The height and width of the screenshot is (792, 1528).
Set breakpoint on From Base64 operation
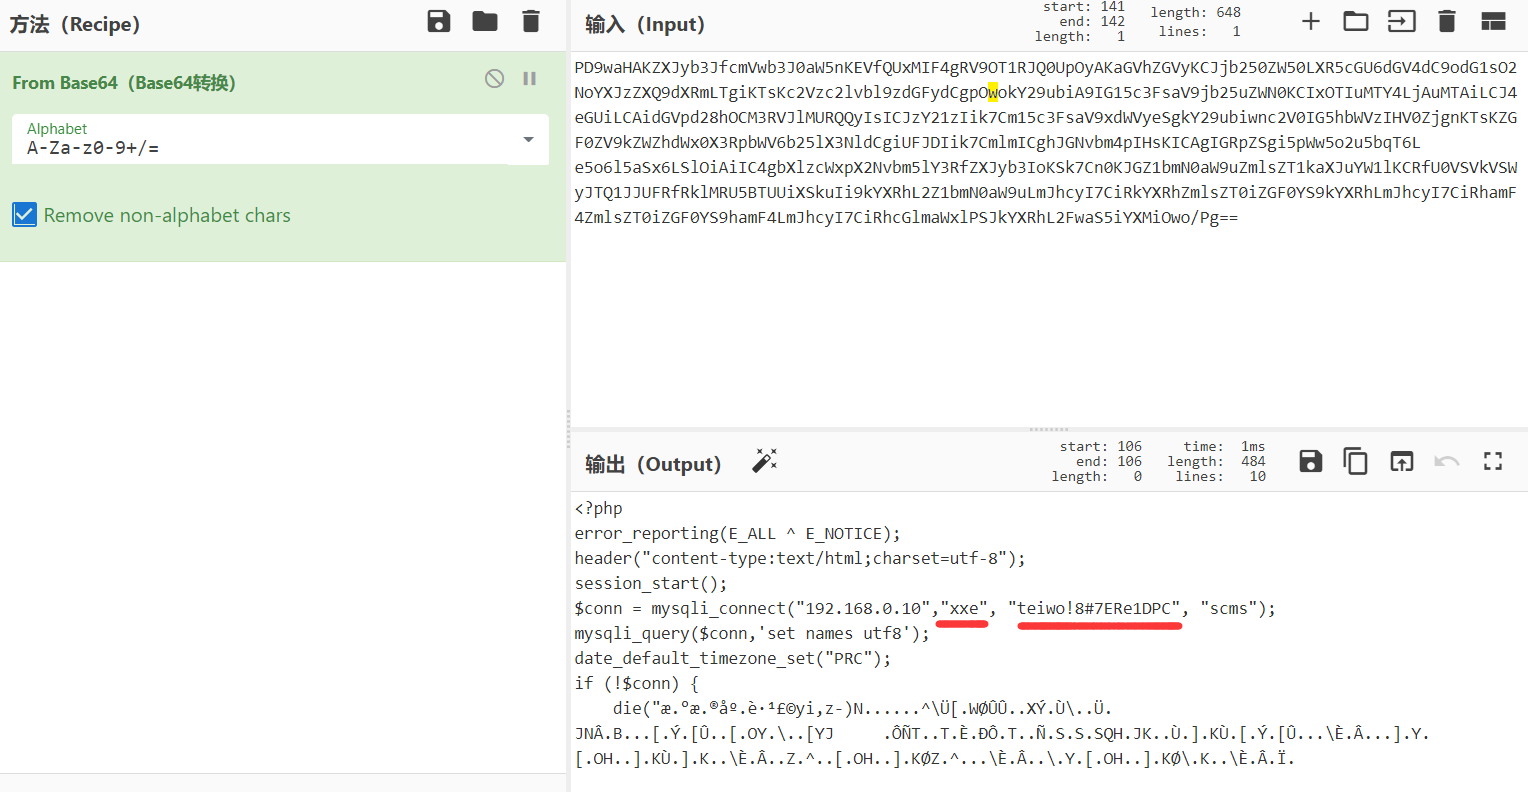[x=530, y=78]
